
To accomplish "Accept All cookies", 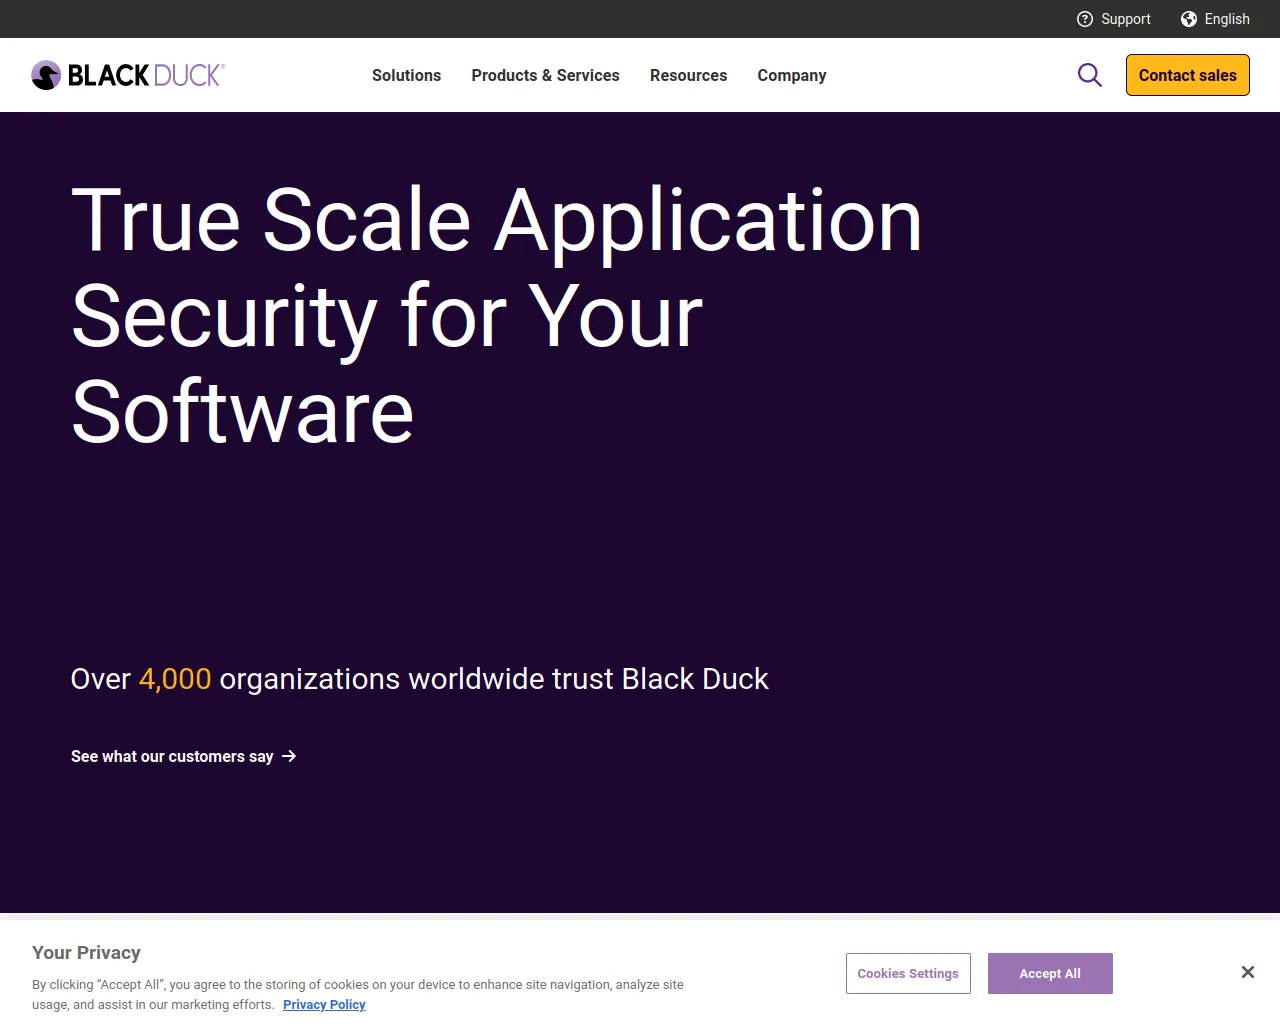I will [1050, 974].
